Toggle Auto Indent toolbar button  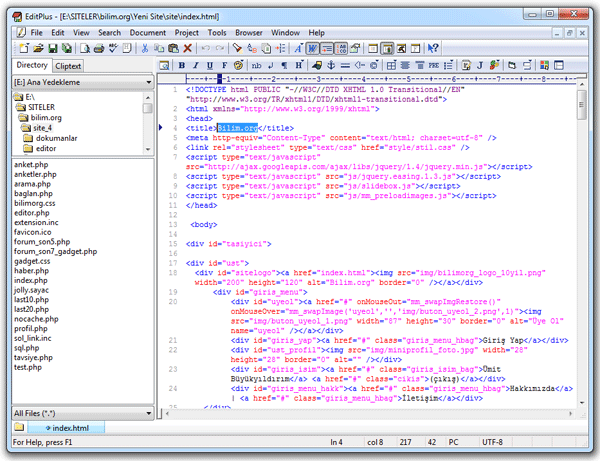coord(327,48)
